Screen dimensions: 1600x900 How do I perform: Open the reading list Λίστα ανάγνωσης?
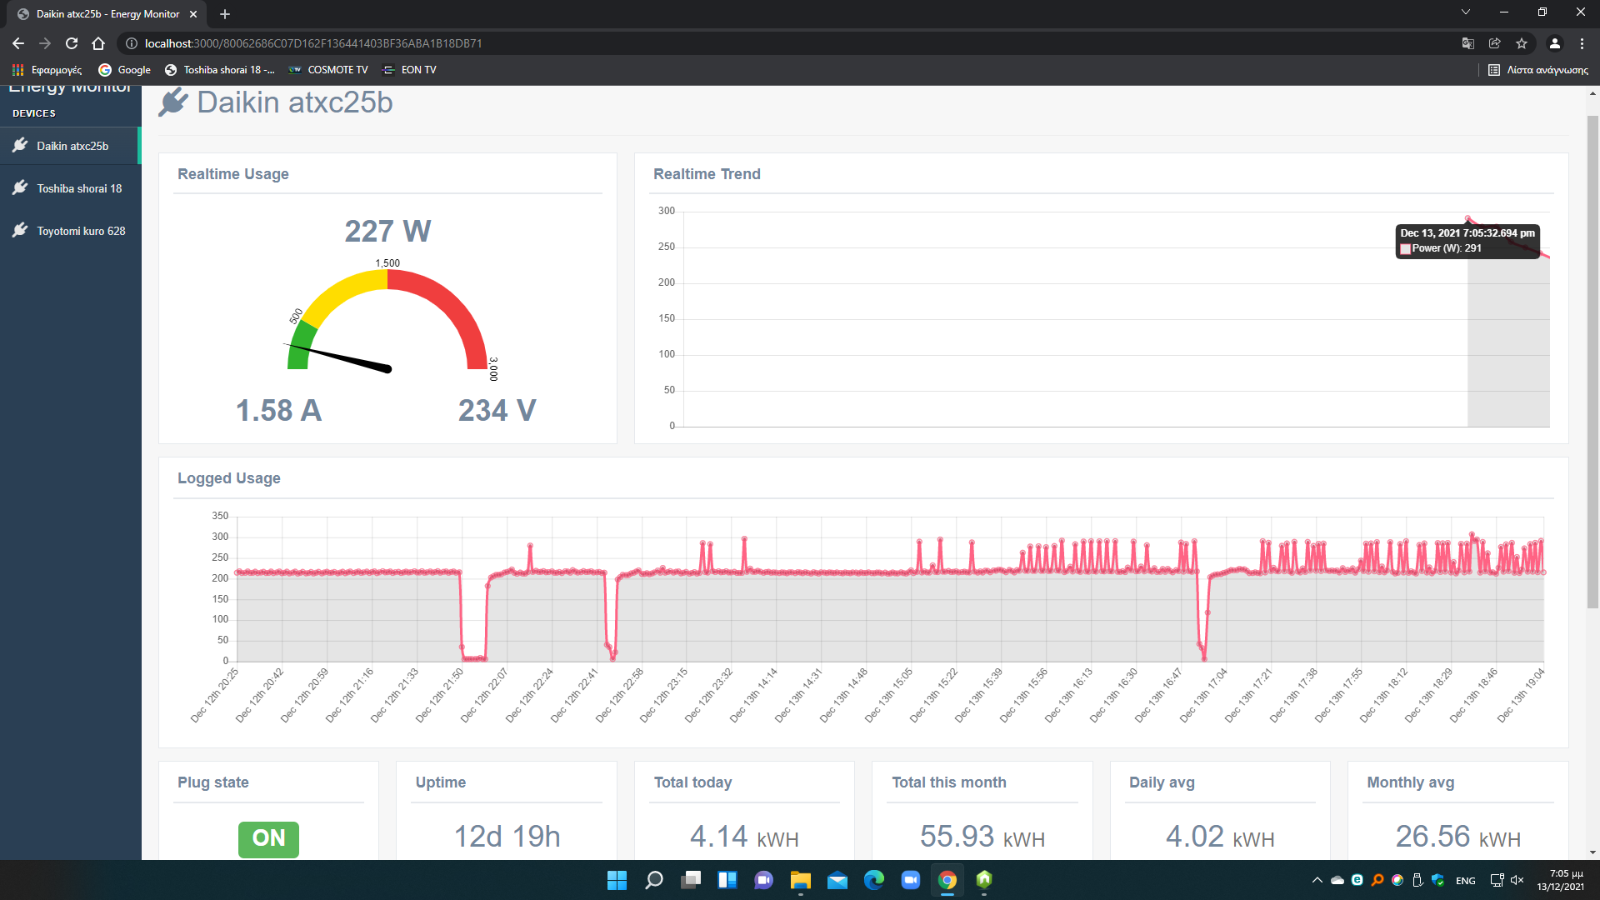[1538, 70]
